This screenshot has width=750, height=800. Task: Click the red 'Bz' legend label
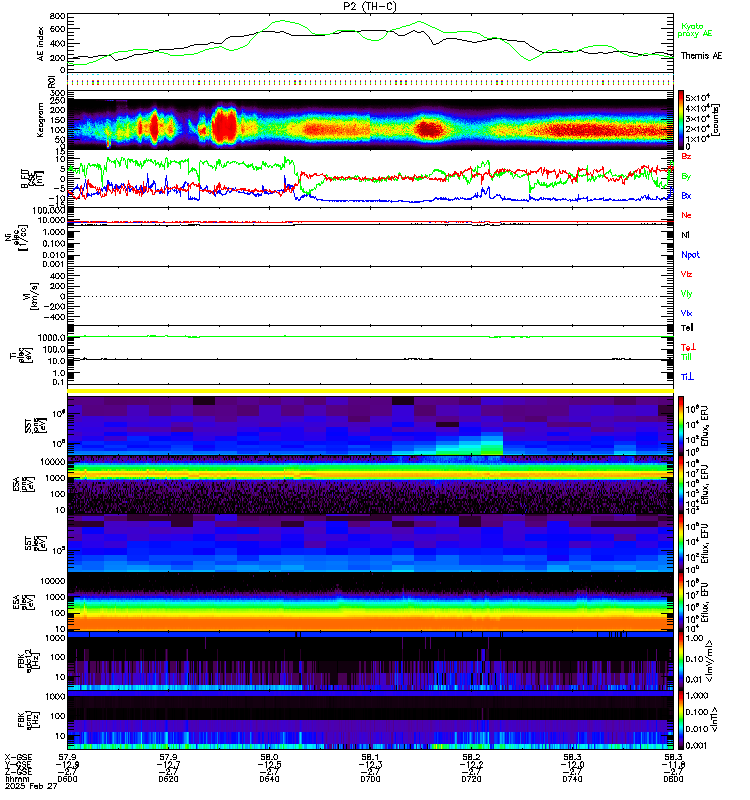coord(686,156)
